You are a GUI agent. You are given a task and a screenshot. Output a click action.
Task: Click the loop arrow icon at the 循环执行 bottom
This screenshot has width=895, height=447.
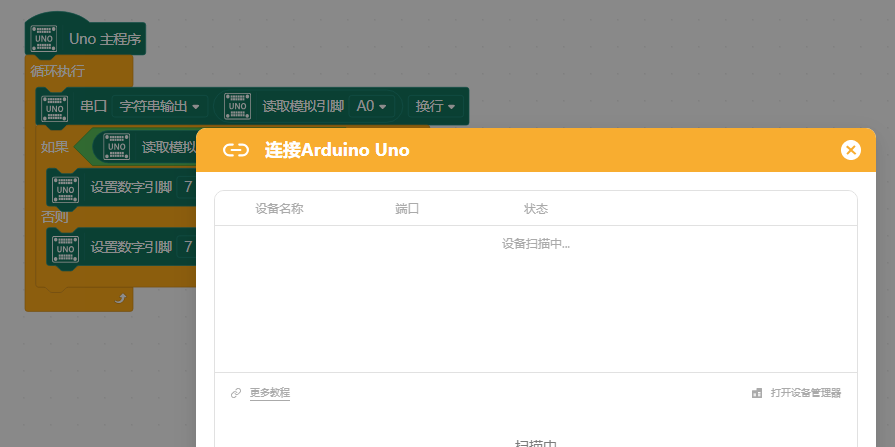point(120,298)
